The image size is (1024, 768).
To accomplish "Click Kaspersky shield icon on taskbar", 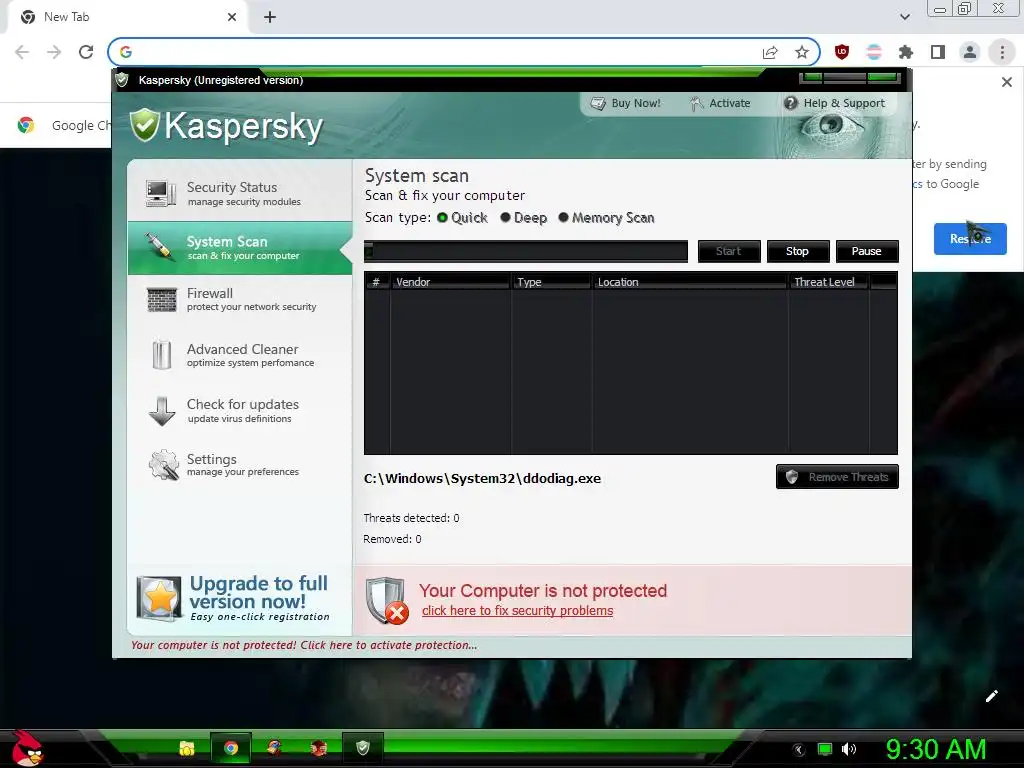I will tap(362, 748).
